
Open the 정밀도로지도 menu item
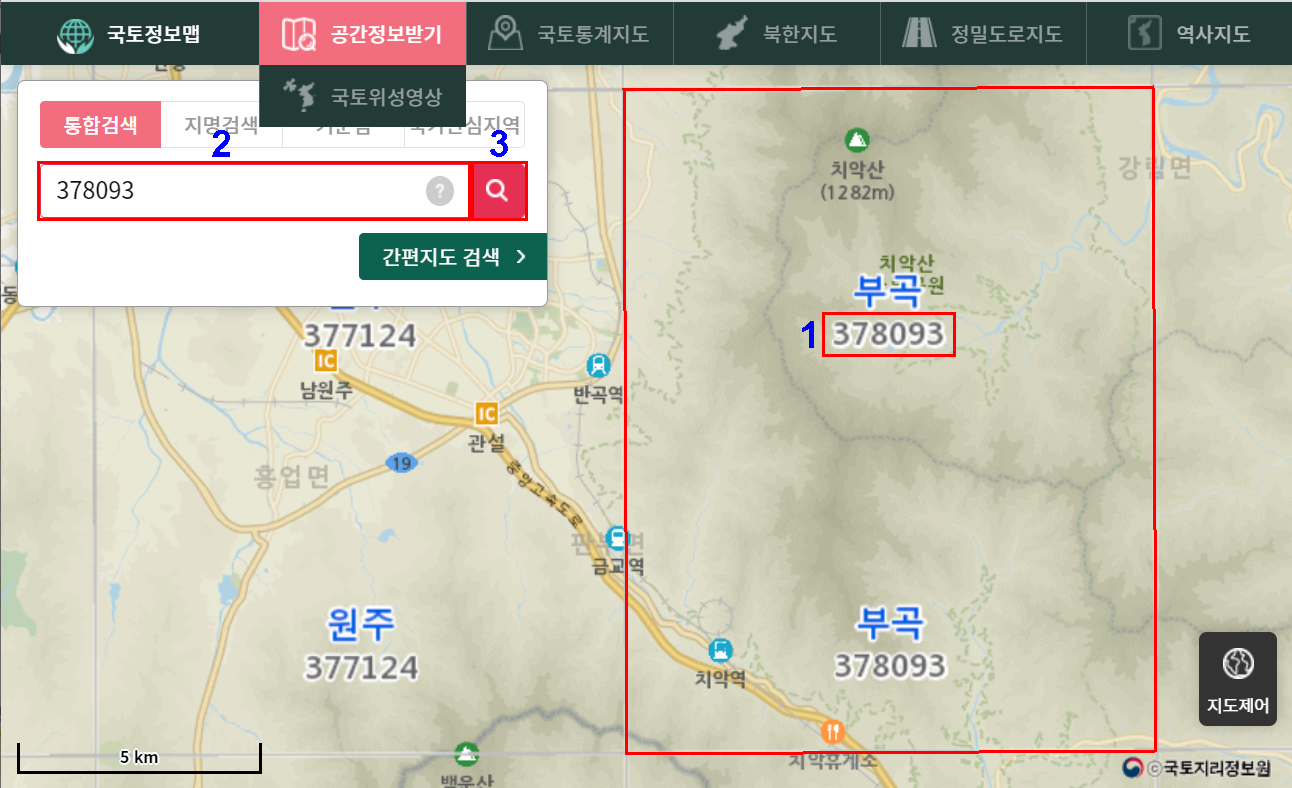tap(982, 33)
